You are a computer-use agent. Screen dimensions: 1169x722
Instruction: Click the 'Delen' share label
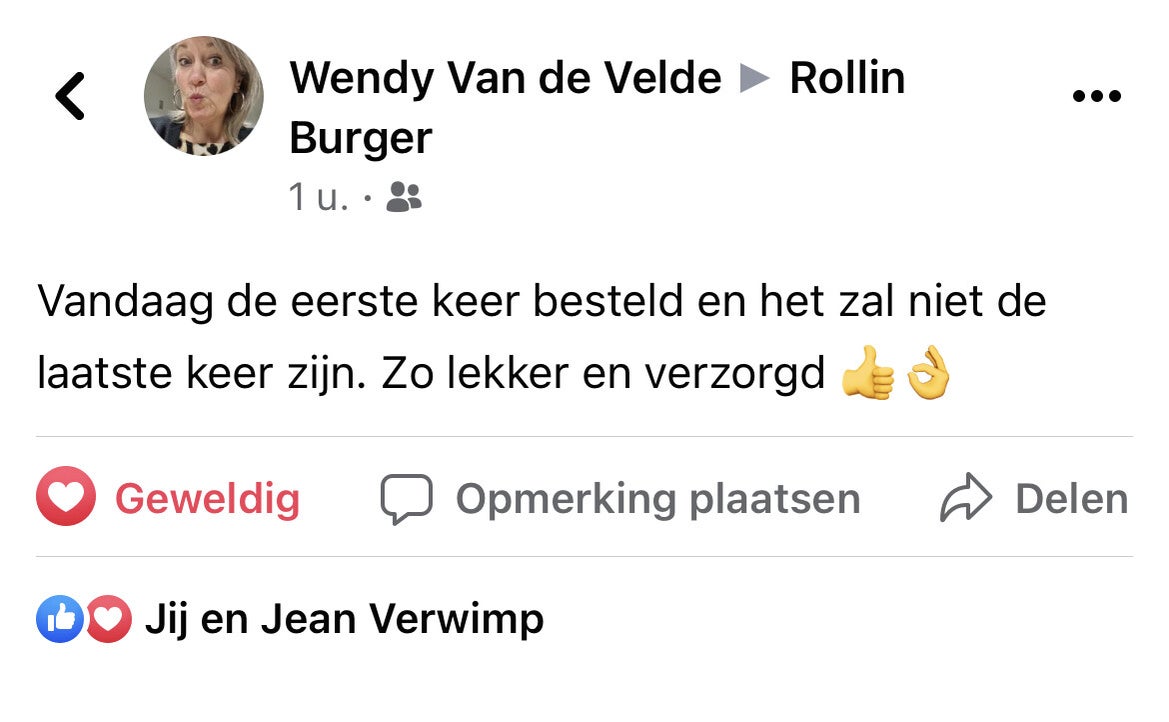(x=1071, y=498)
